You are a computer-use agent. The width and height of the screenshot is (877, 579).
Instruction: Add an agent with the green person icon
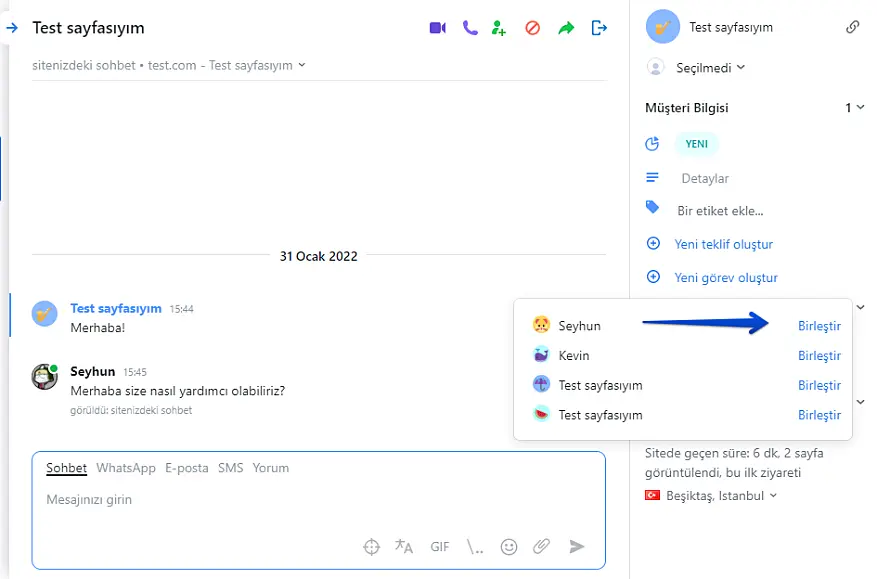tap(499, 28)
